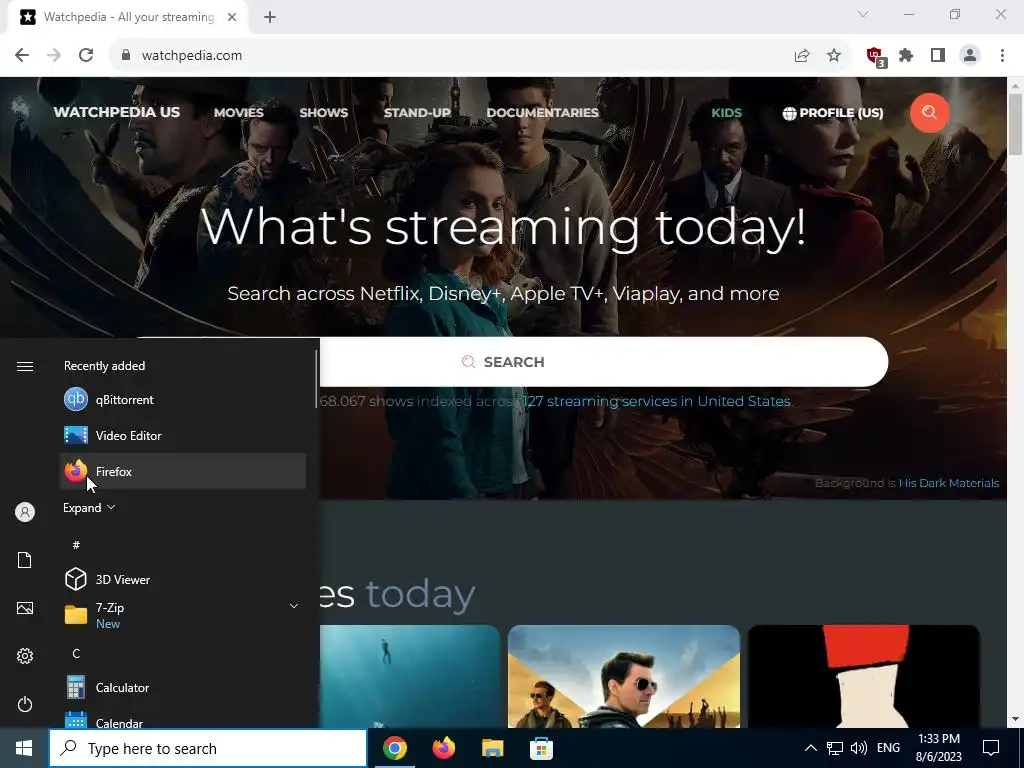Open the Chrome extensions puzzle icon

[x=906, y=56]
